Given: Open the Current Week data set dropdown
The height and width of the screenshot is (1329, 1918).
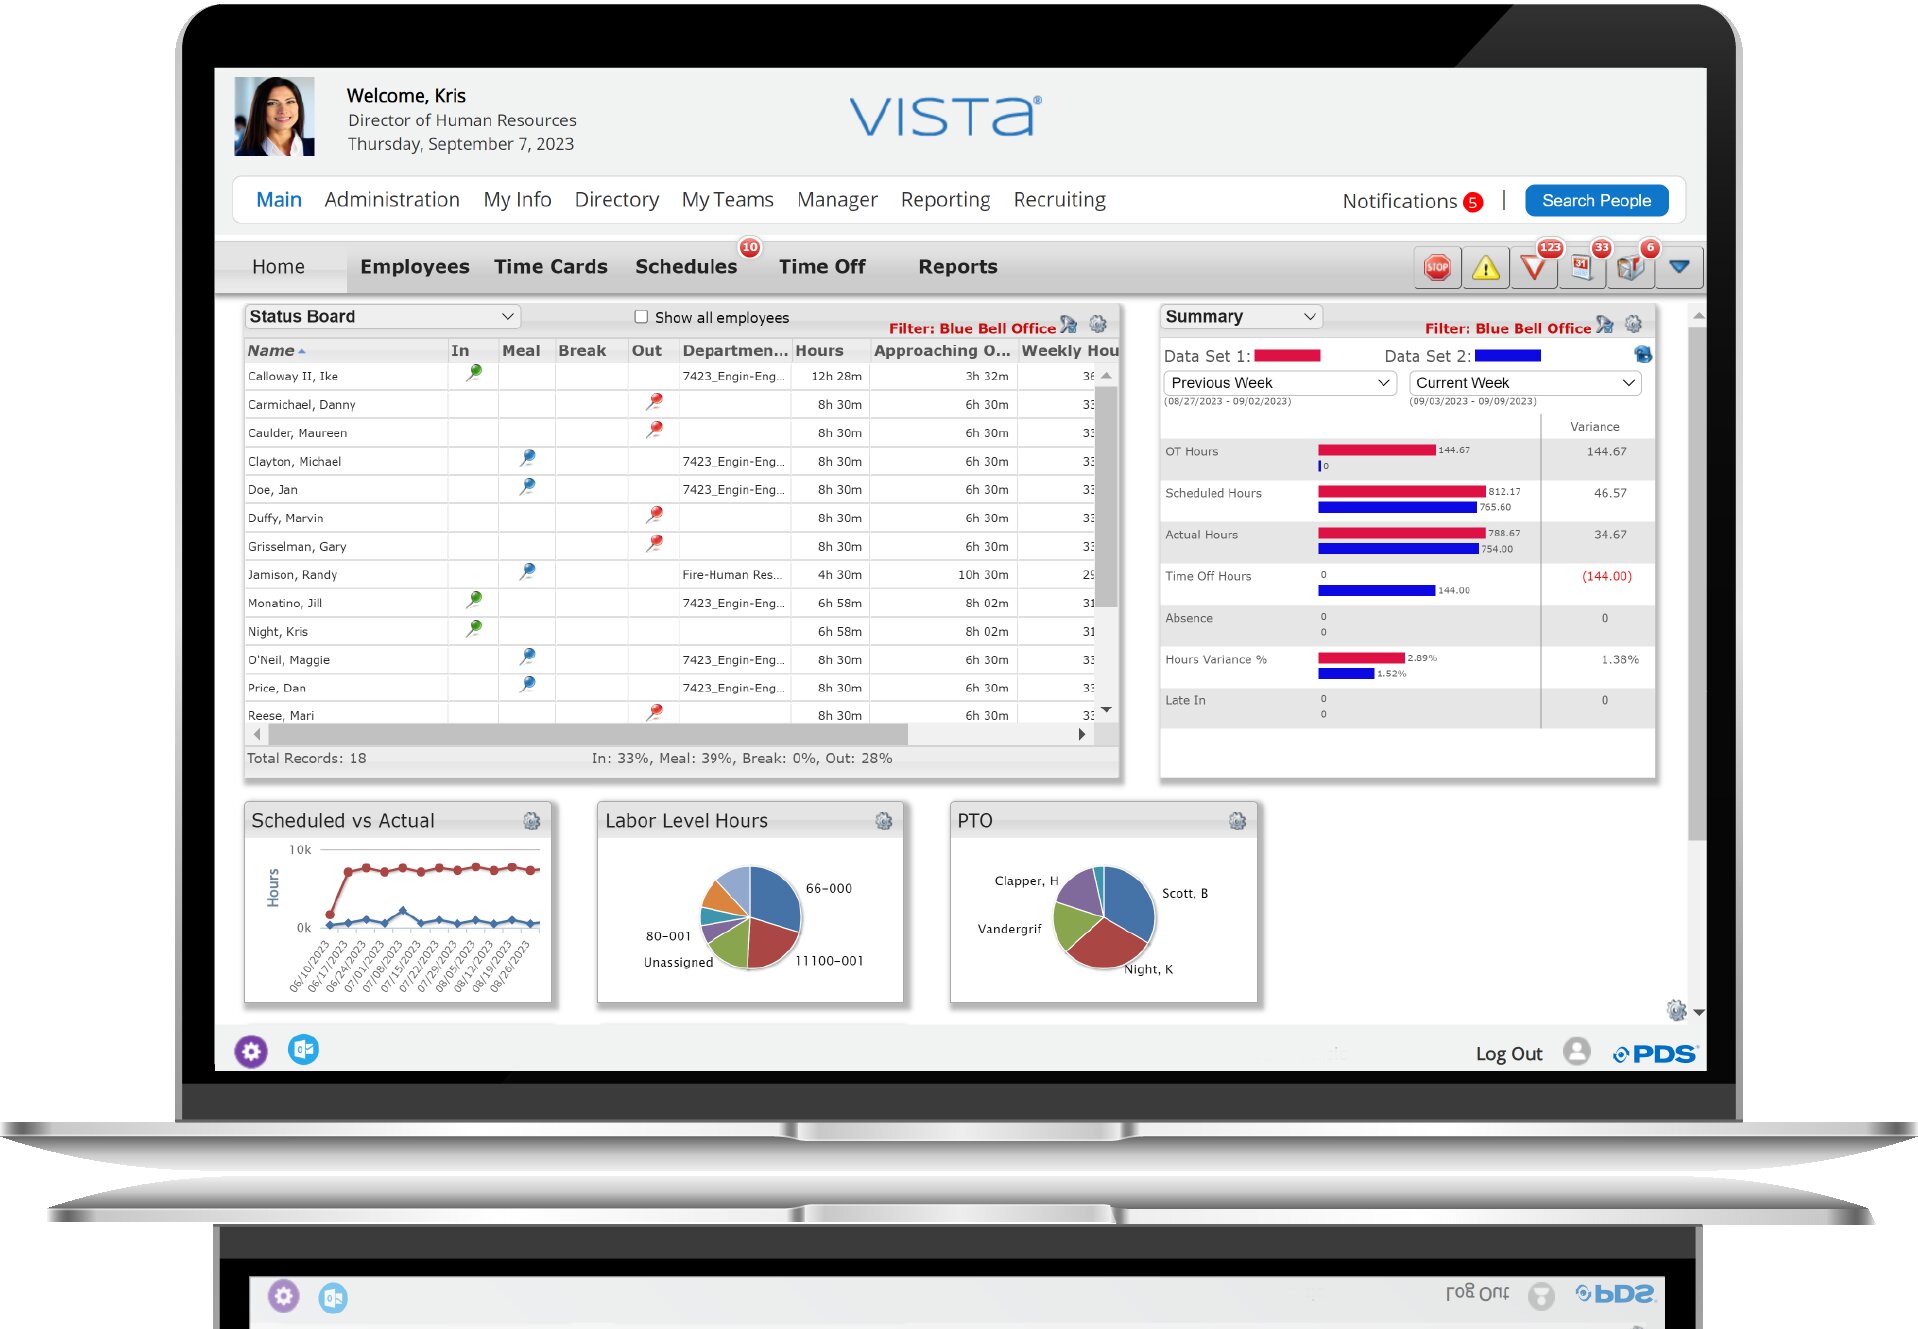Looking at the screenshot, I should pyautogui.click(x=1524, y=383).
